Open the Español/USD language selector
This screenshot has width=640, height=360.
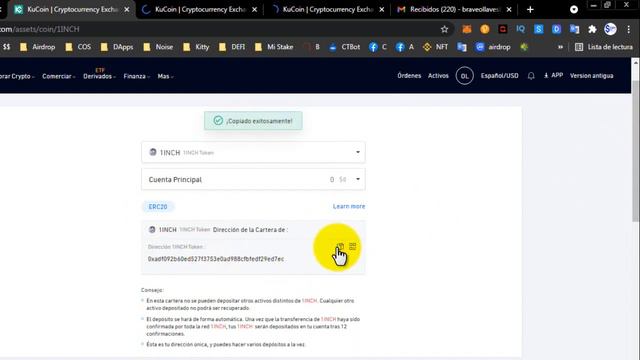[x=500, y=76]
